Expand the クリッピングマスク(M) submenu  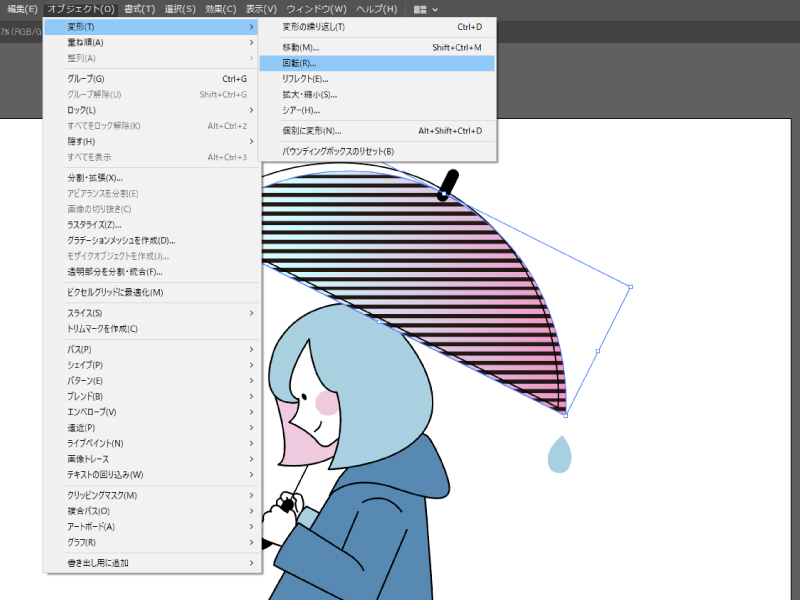[102, 495]
